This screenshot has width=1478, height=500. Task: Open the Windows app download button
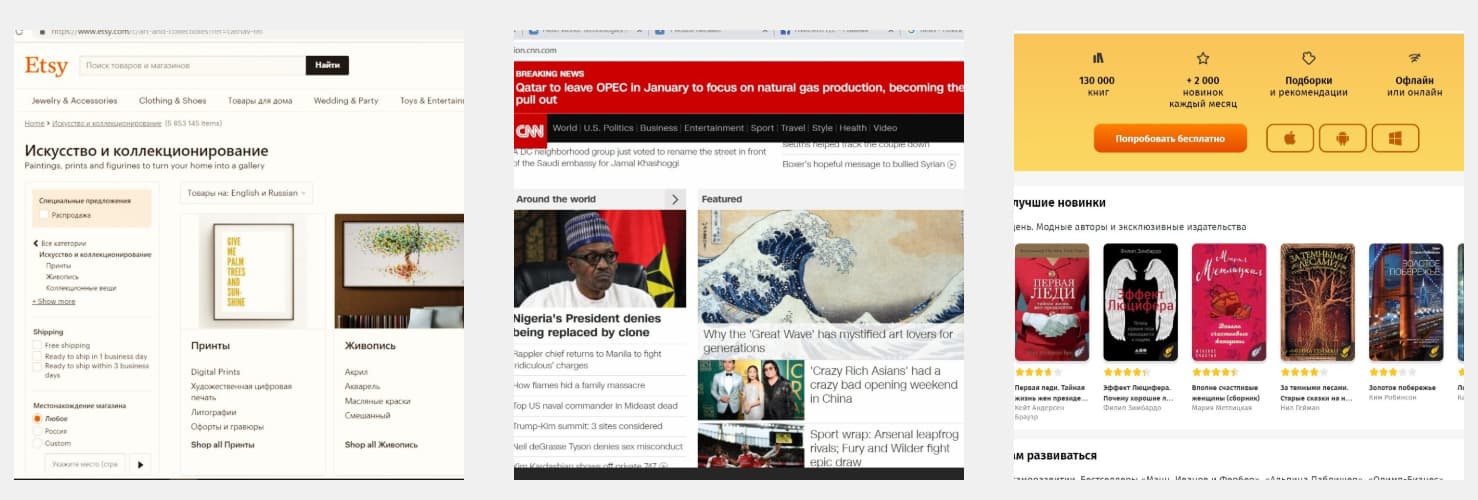tap(1395, 138)
